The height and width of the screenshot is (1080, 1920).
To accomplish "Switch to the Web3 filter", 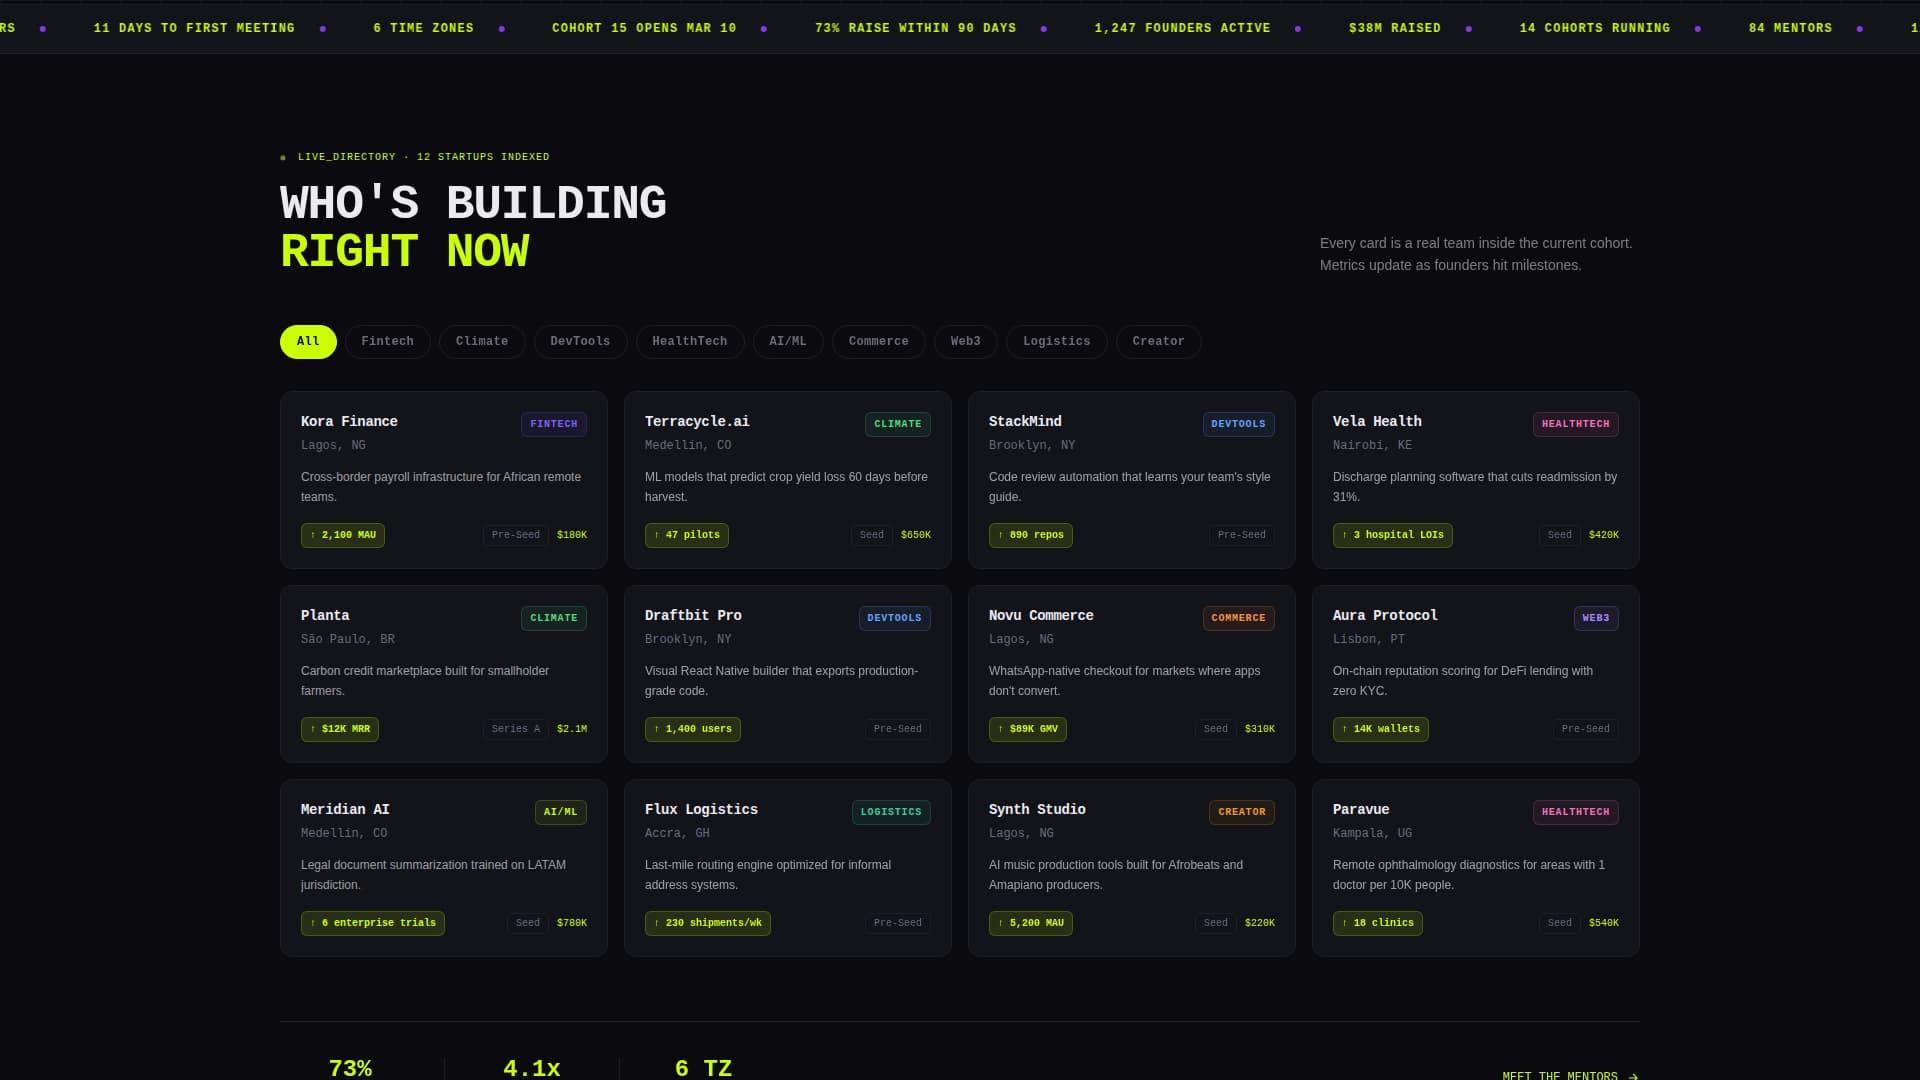I will (x=965, y=341).
